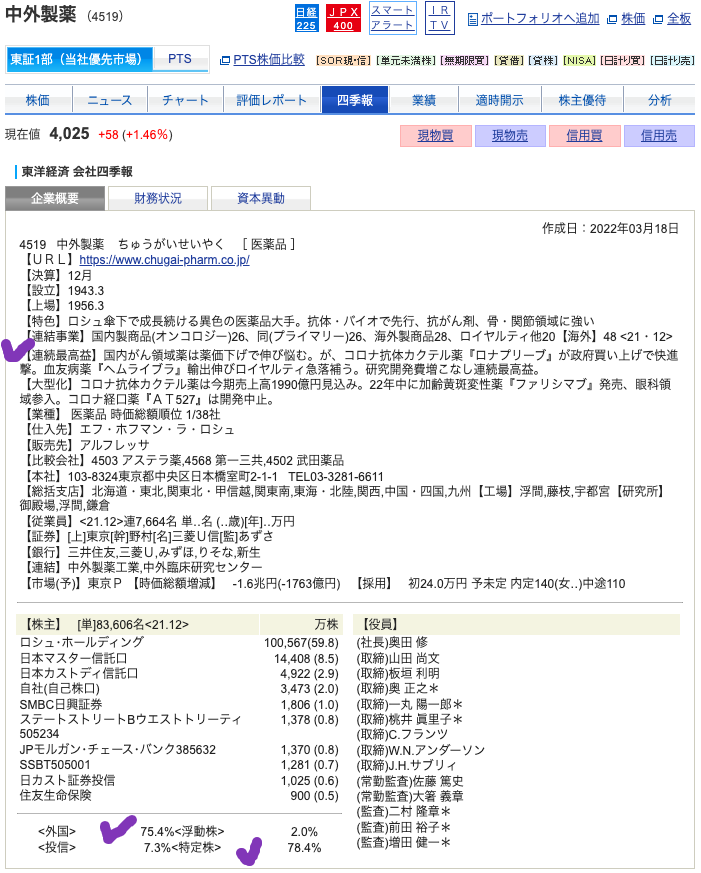The image size is (701, 873).
Task: Click the new-window icon beside 全板 link
Action: coord(658,19)
